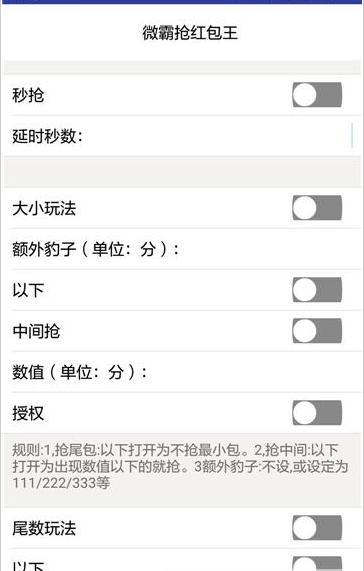Toggle 以下 switch below 尾数玩法
Image resolution: width=364 pixels, height=571 pixels.
pos(317,563)
